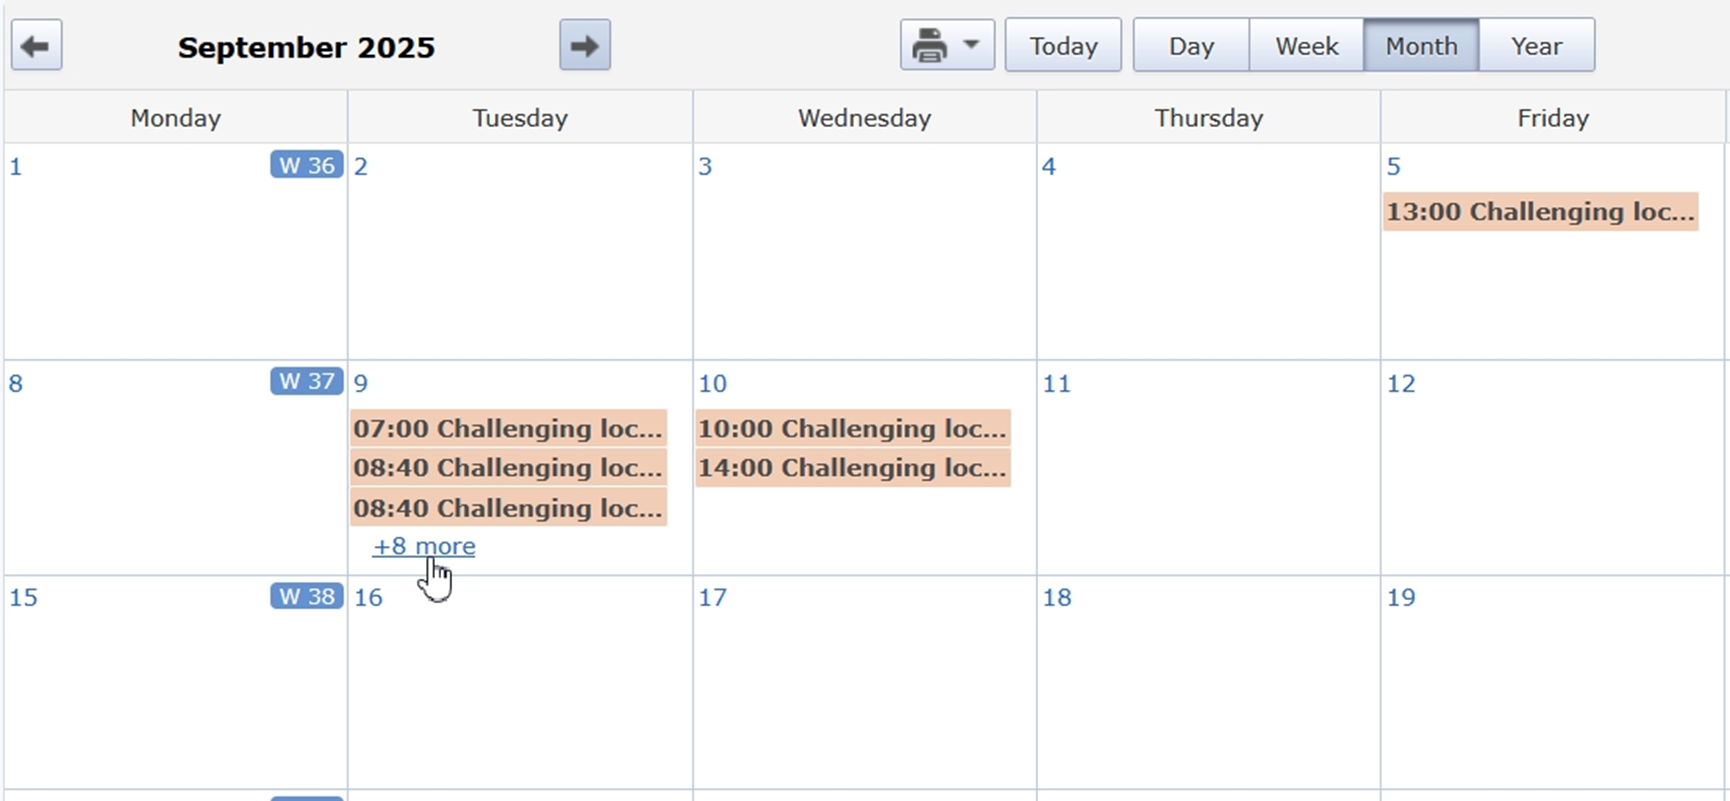
Task: Click day number 19 link
Action: point(1400,598)
